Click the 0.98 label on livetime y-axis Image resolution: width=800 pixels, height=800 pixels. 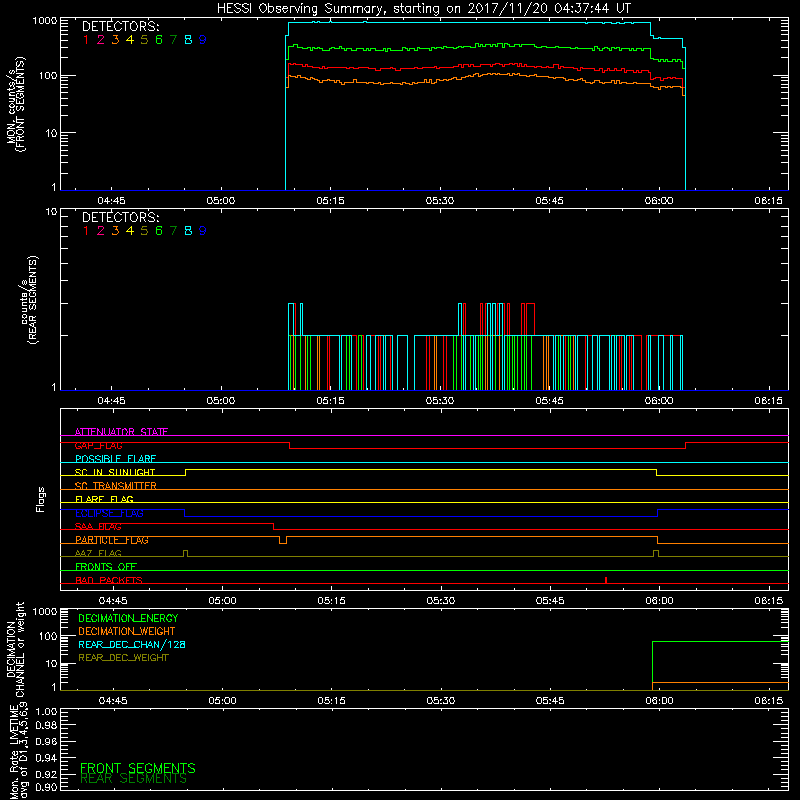point(46,726)
